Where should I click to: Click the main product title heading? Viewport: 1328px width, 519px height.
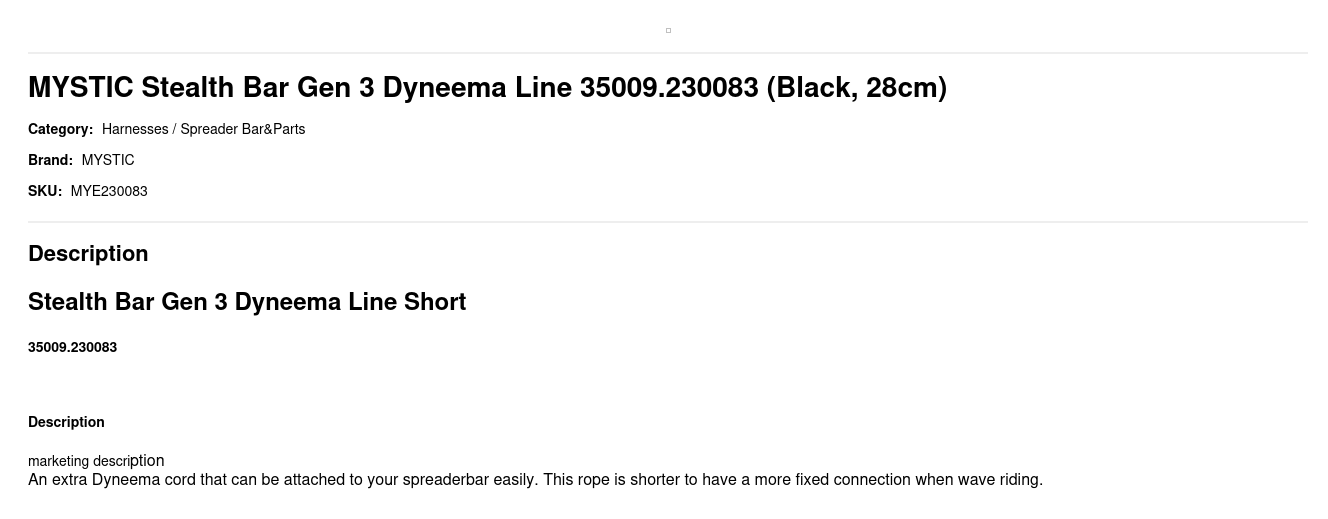487,88
